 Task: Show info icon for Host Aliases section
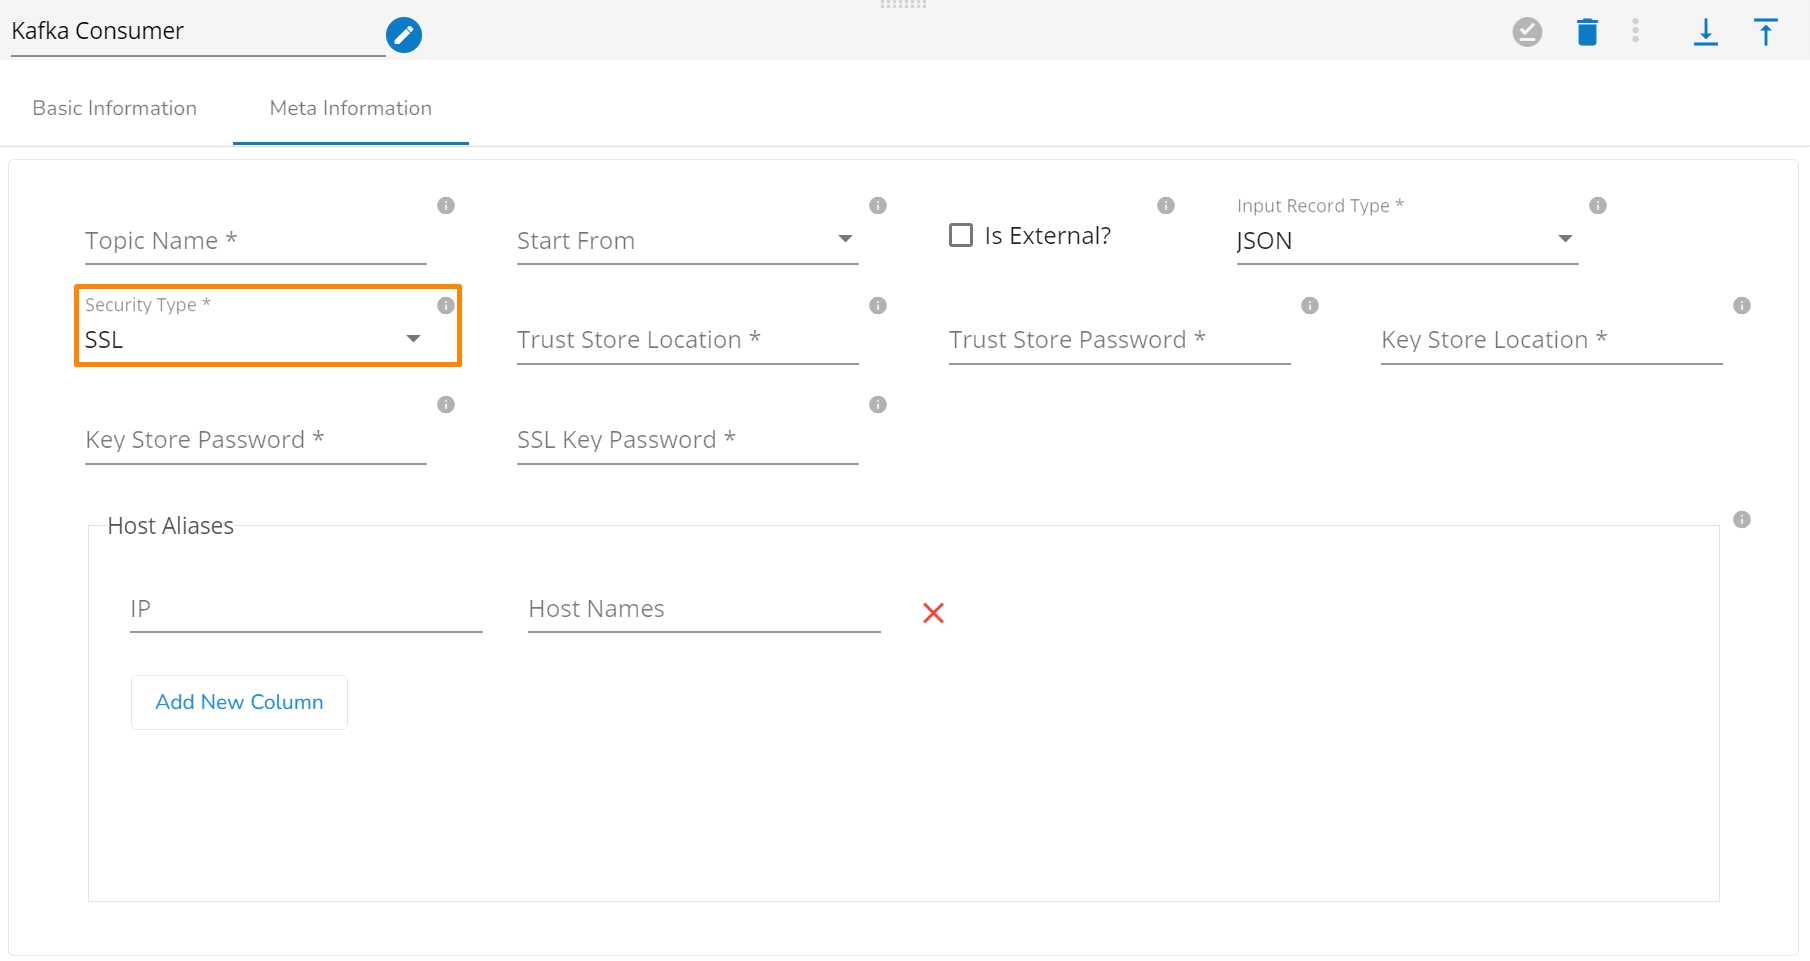pyautogui.click(x=1742, y=519)
